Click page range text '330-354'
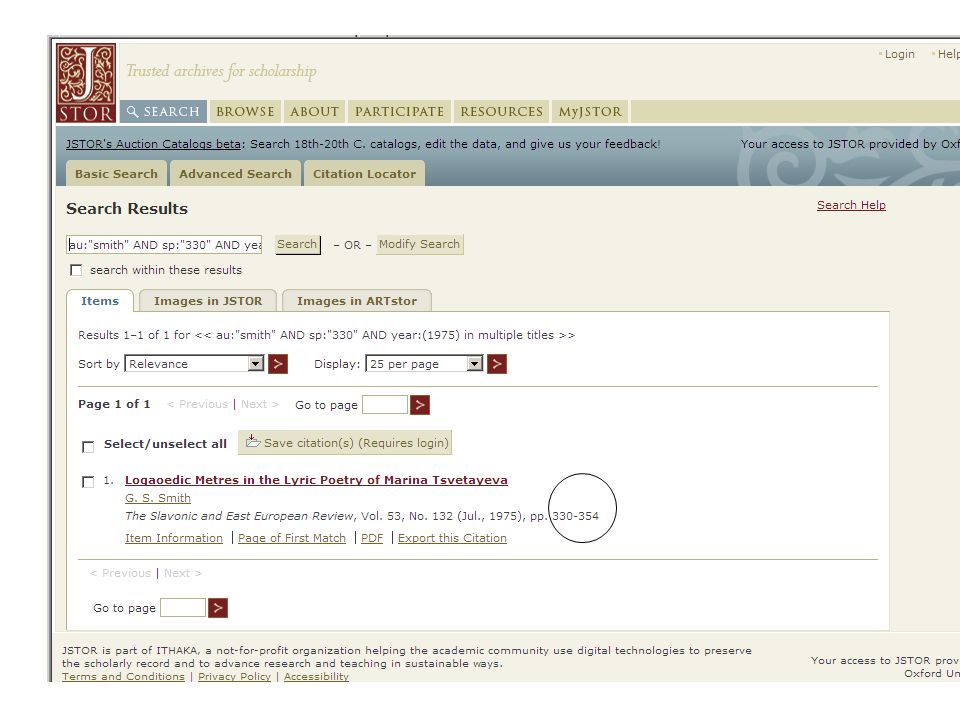This screenshot has width=960, height=720. pyautogui.click(x=575, y=516)
